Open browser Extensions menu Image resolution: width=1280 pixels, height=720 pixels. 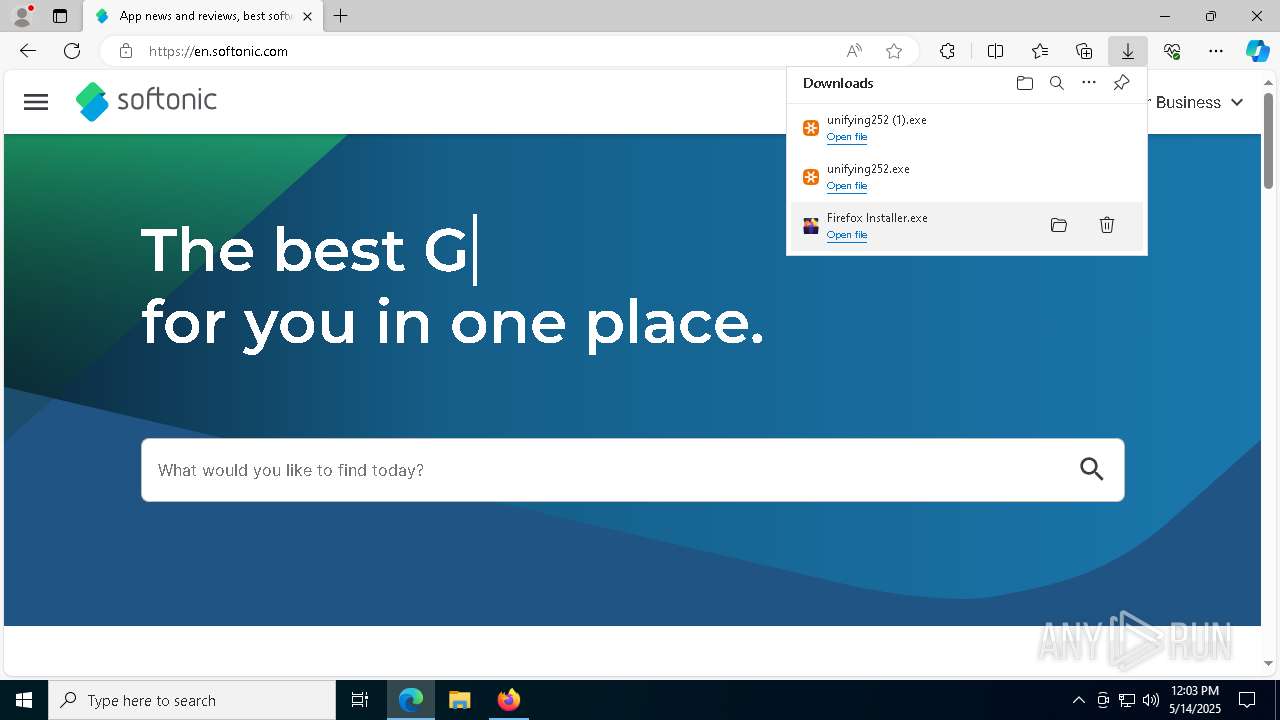click(947, 51)
